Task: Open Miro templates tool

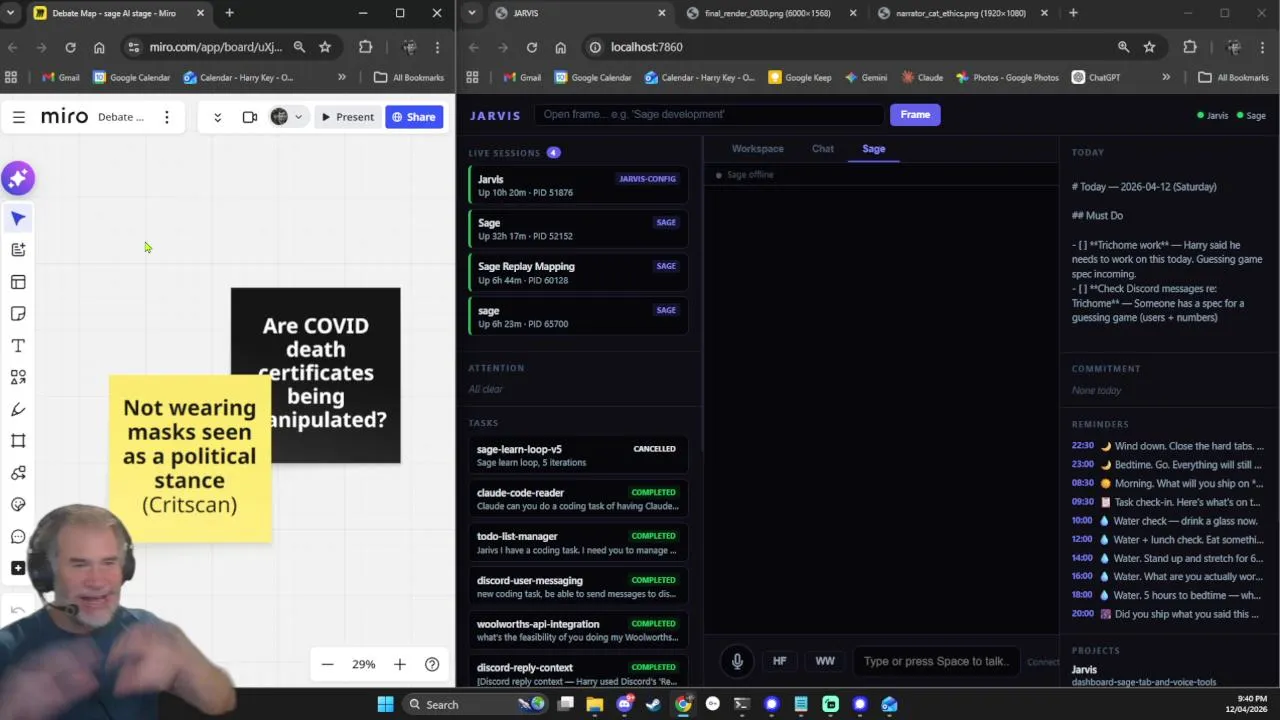Action: tap(18, 282)
